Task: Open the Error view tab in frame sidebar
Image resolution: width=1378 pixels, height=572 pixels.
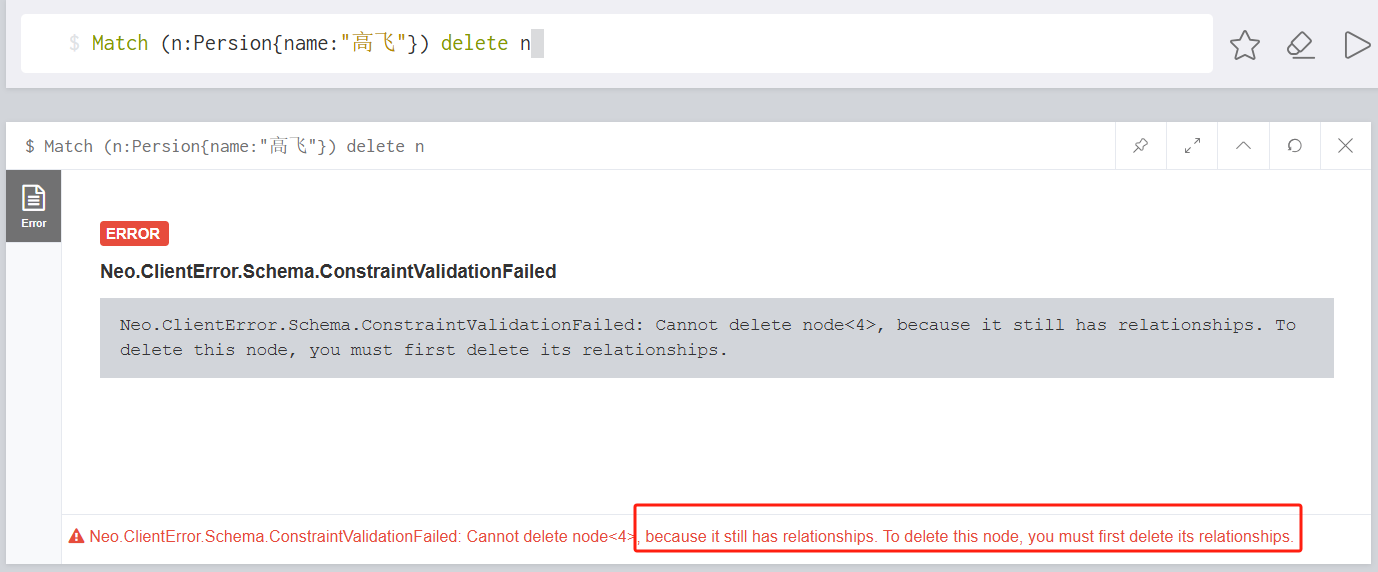Action: click(x=34, y=206)
